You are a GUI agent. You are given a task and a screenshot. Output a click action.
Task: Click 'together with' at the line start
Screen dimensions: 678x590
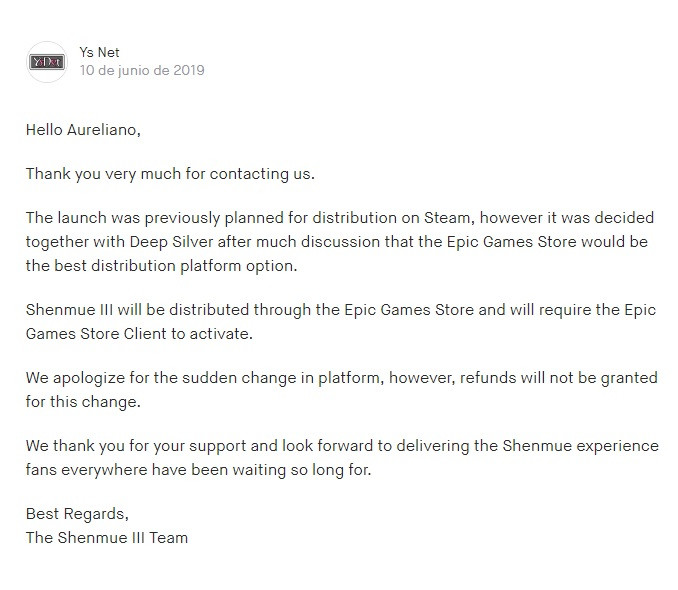[71, 241]
